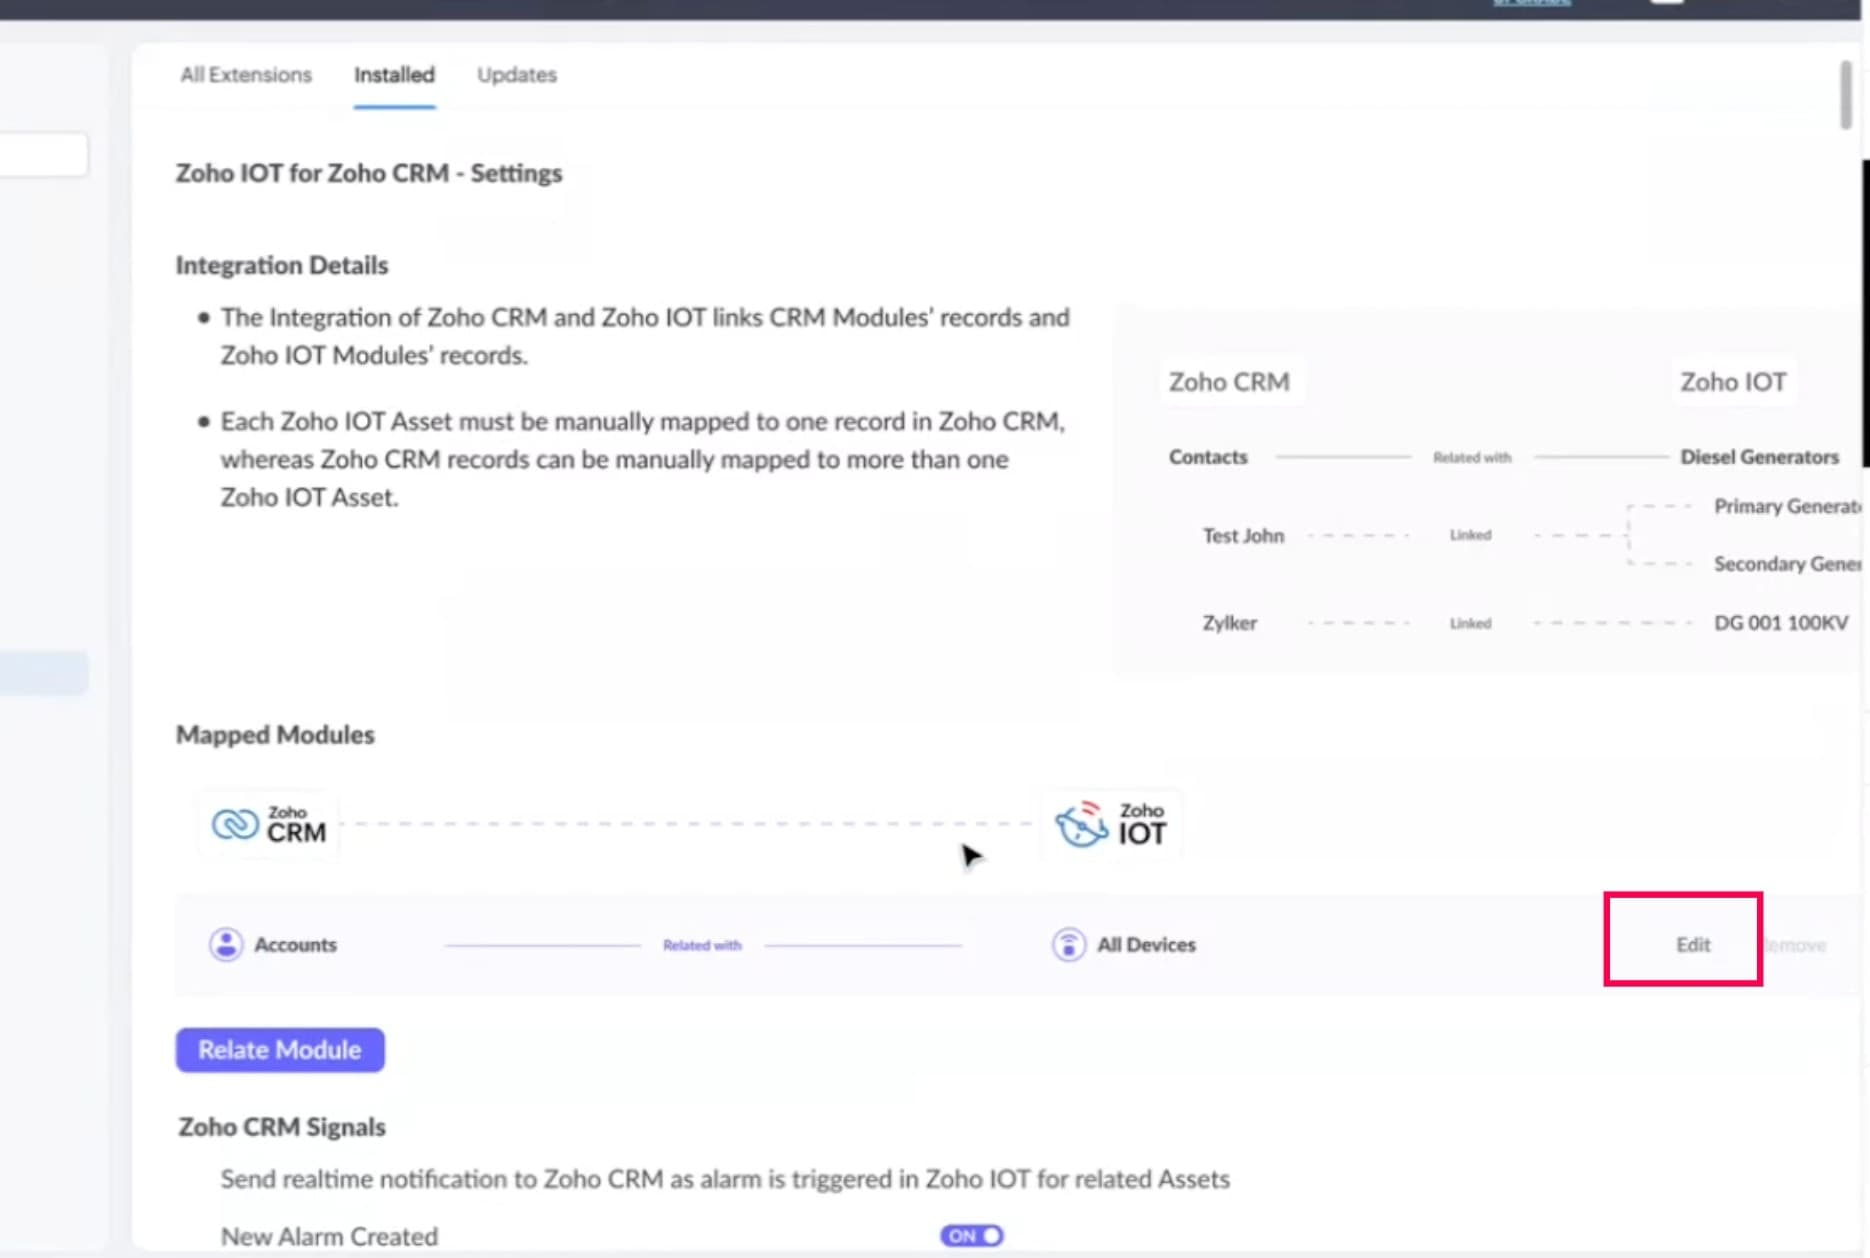
Task: Click the "Zoho IOT for Zoho CRM - Settings" heading
Action: tap(369, 173)
